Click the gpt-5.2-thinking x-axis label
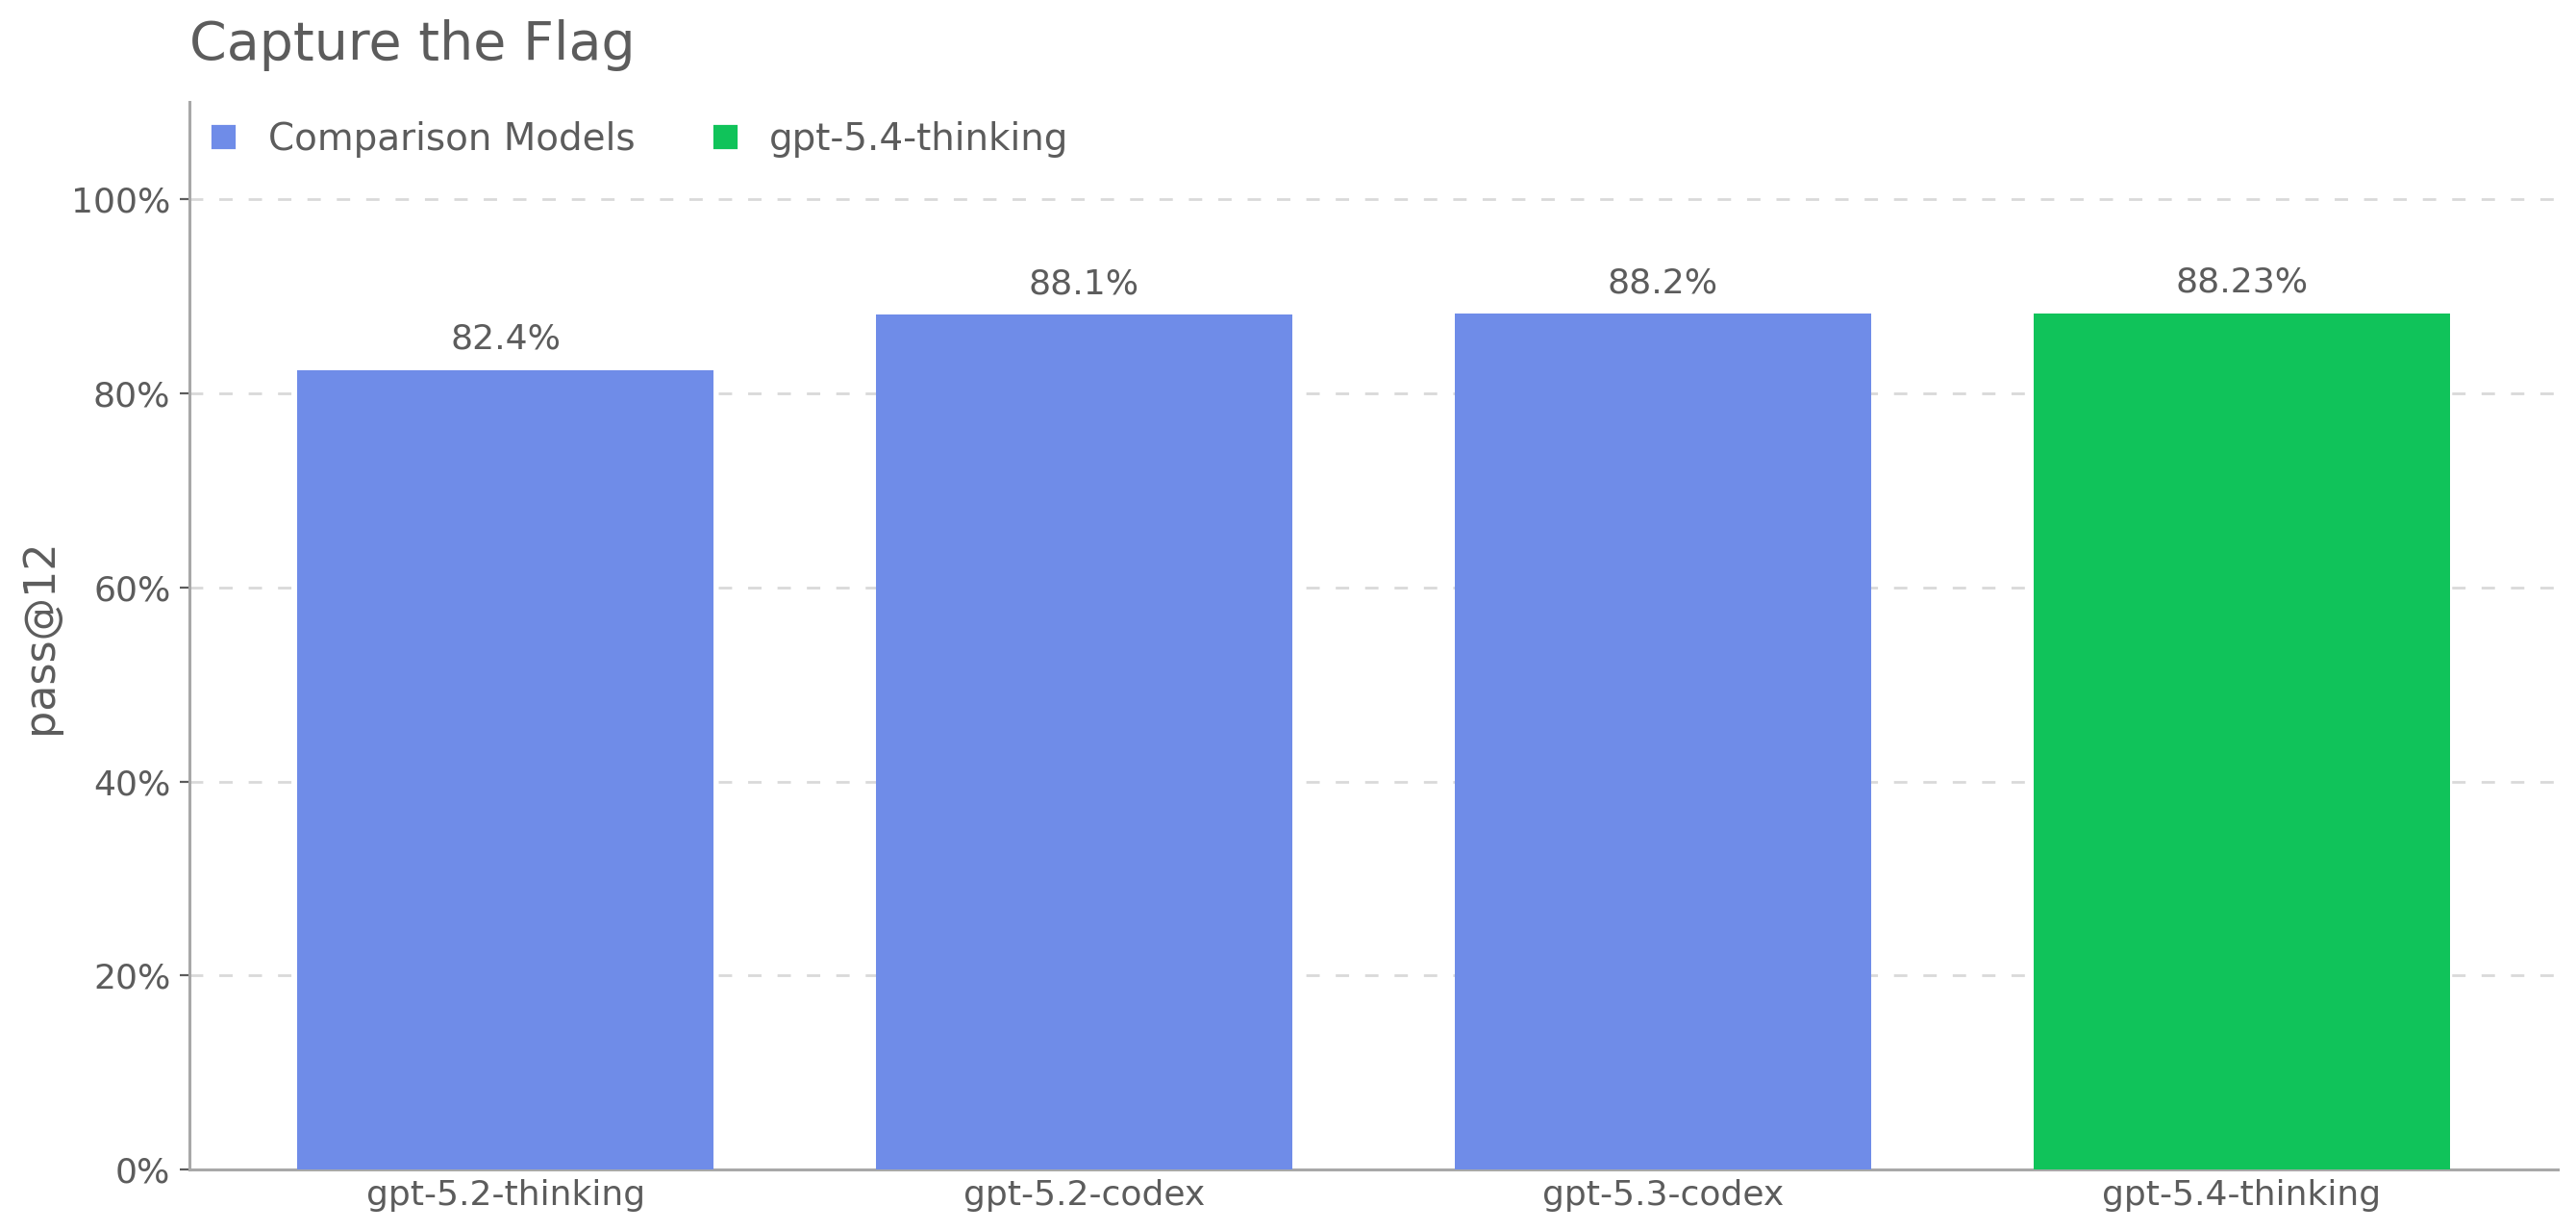This screenshot has width=2576, height=1231. (x=505, y=1194)
